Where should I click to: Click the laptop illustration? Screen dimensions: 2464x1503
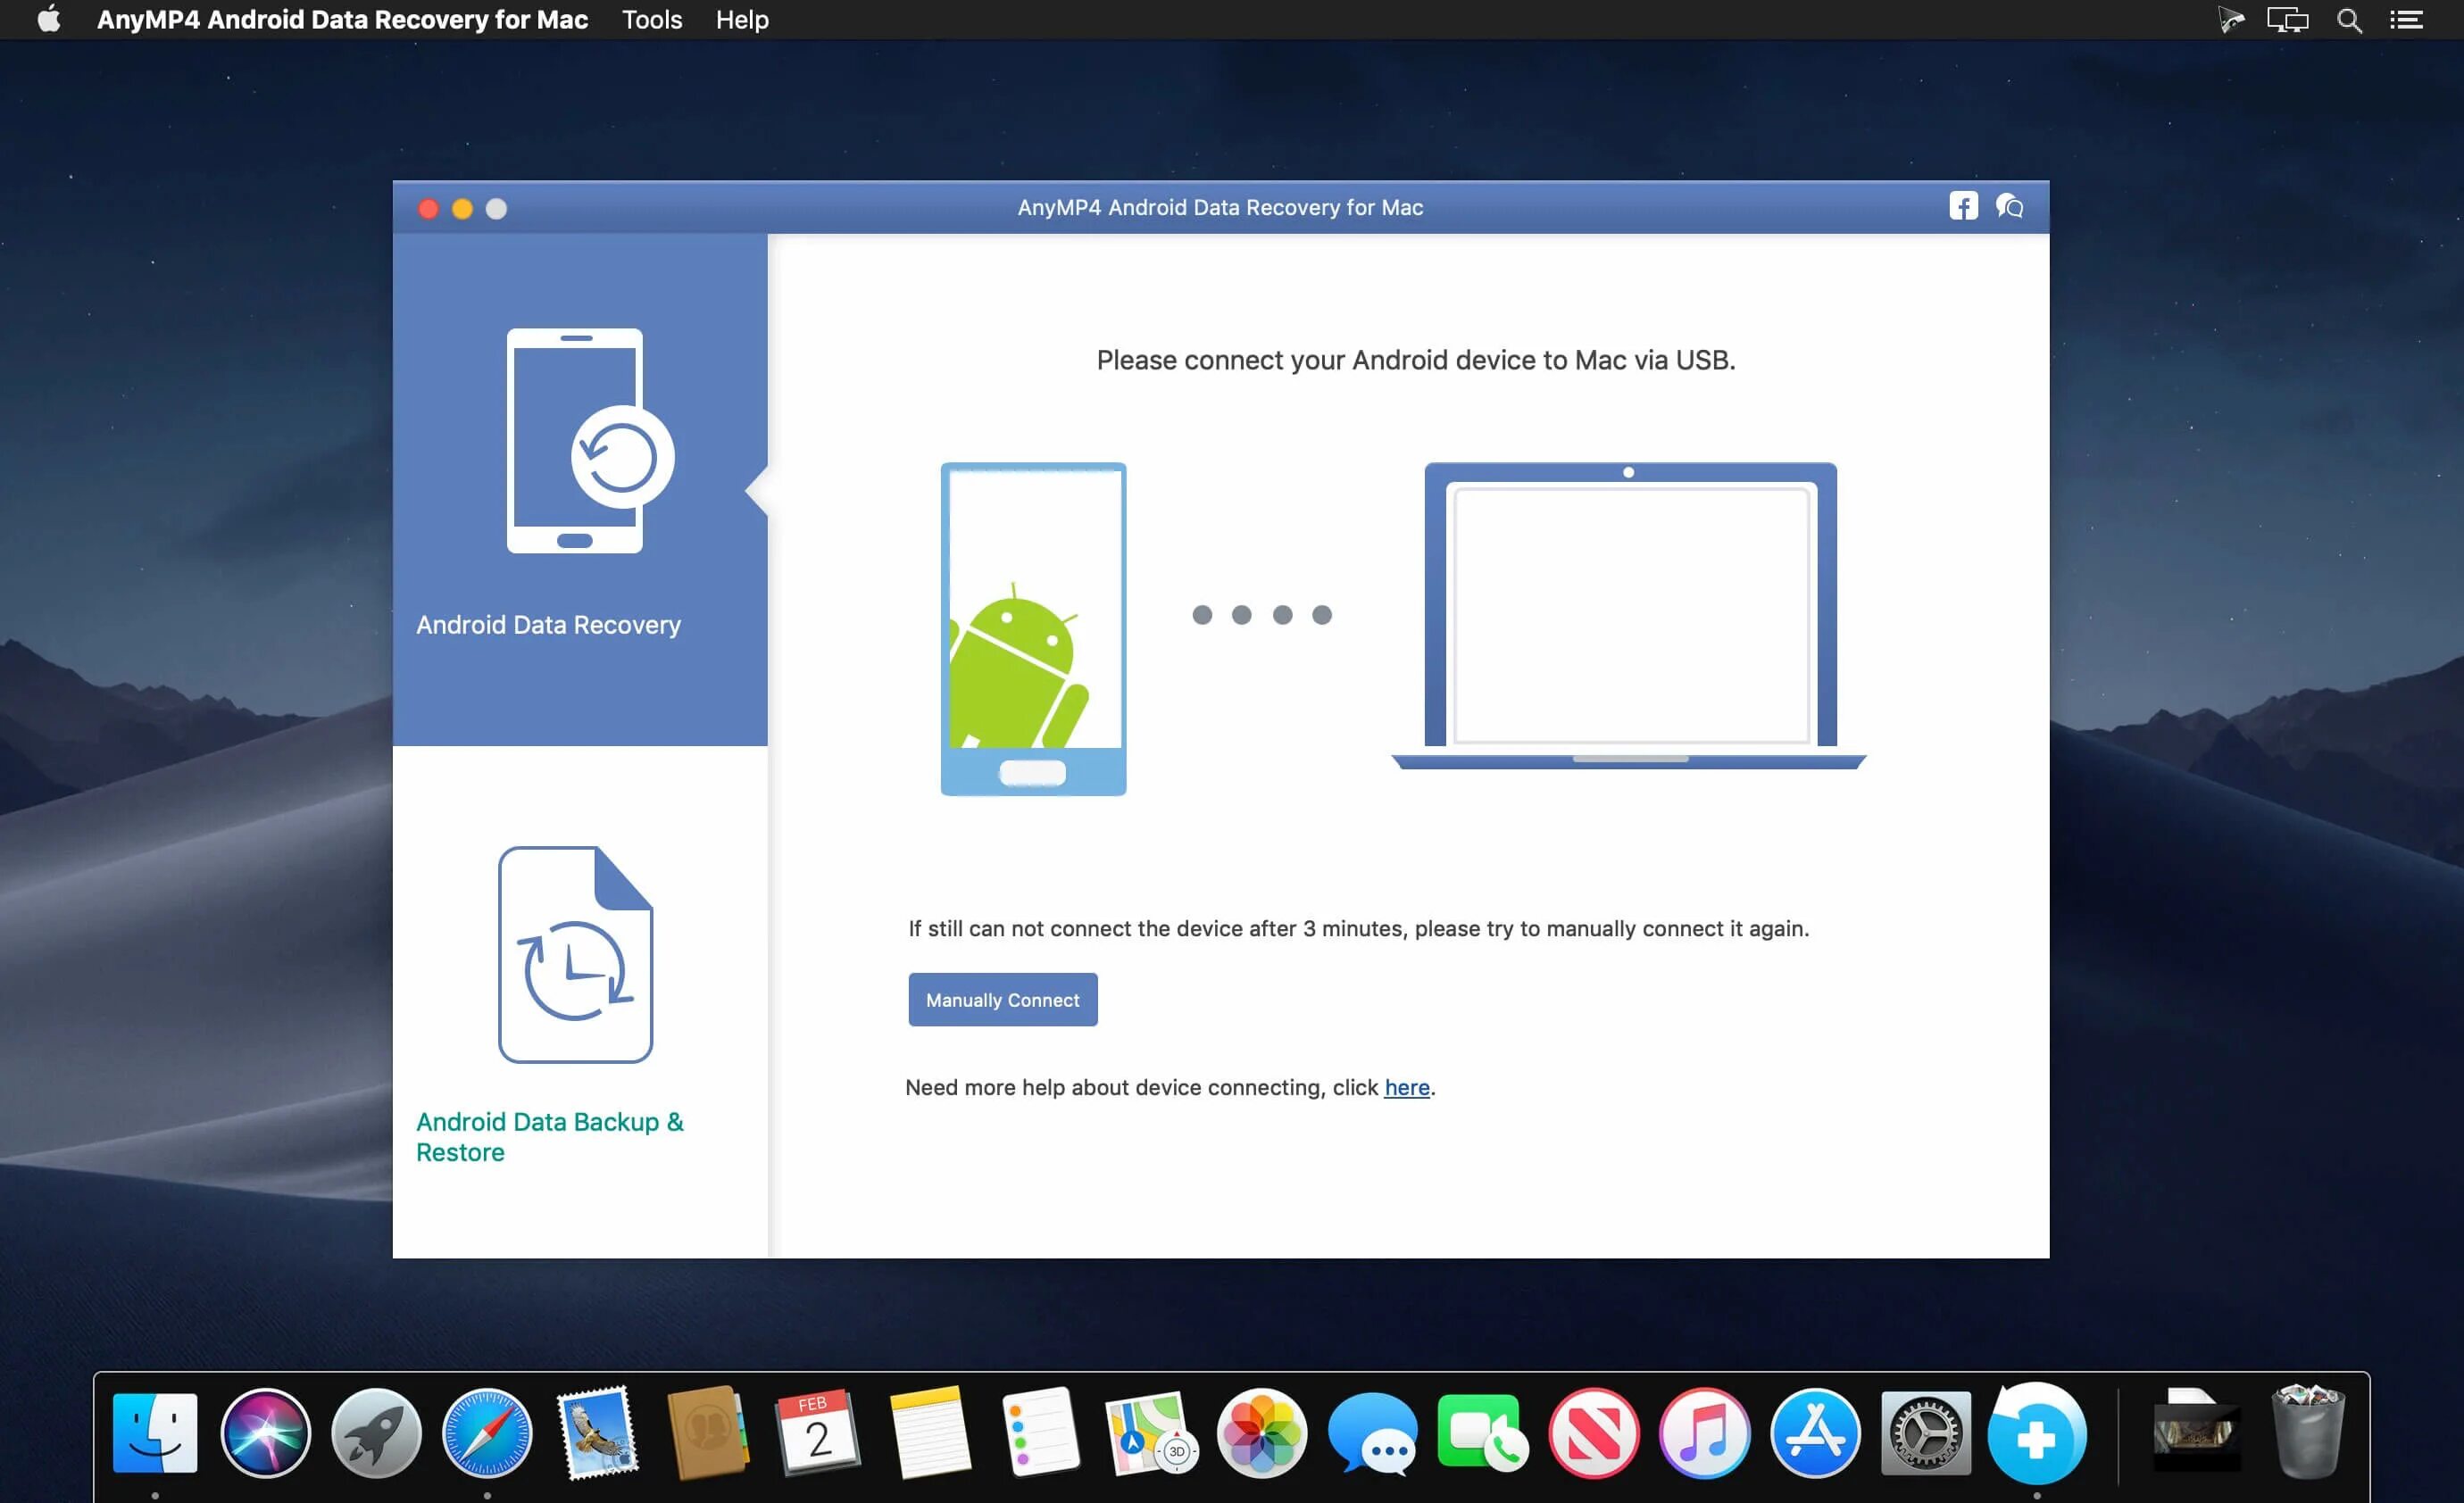tap(1629, 615)
